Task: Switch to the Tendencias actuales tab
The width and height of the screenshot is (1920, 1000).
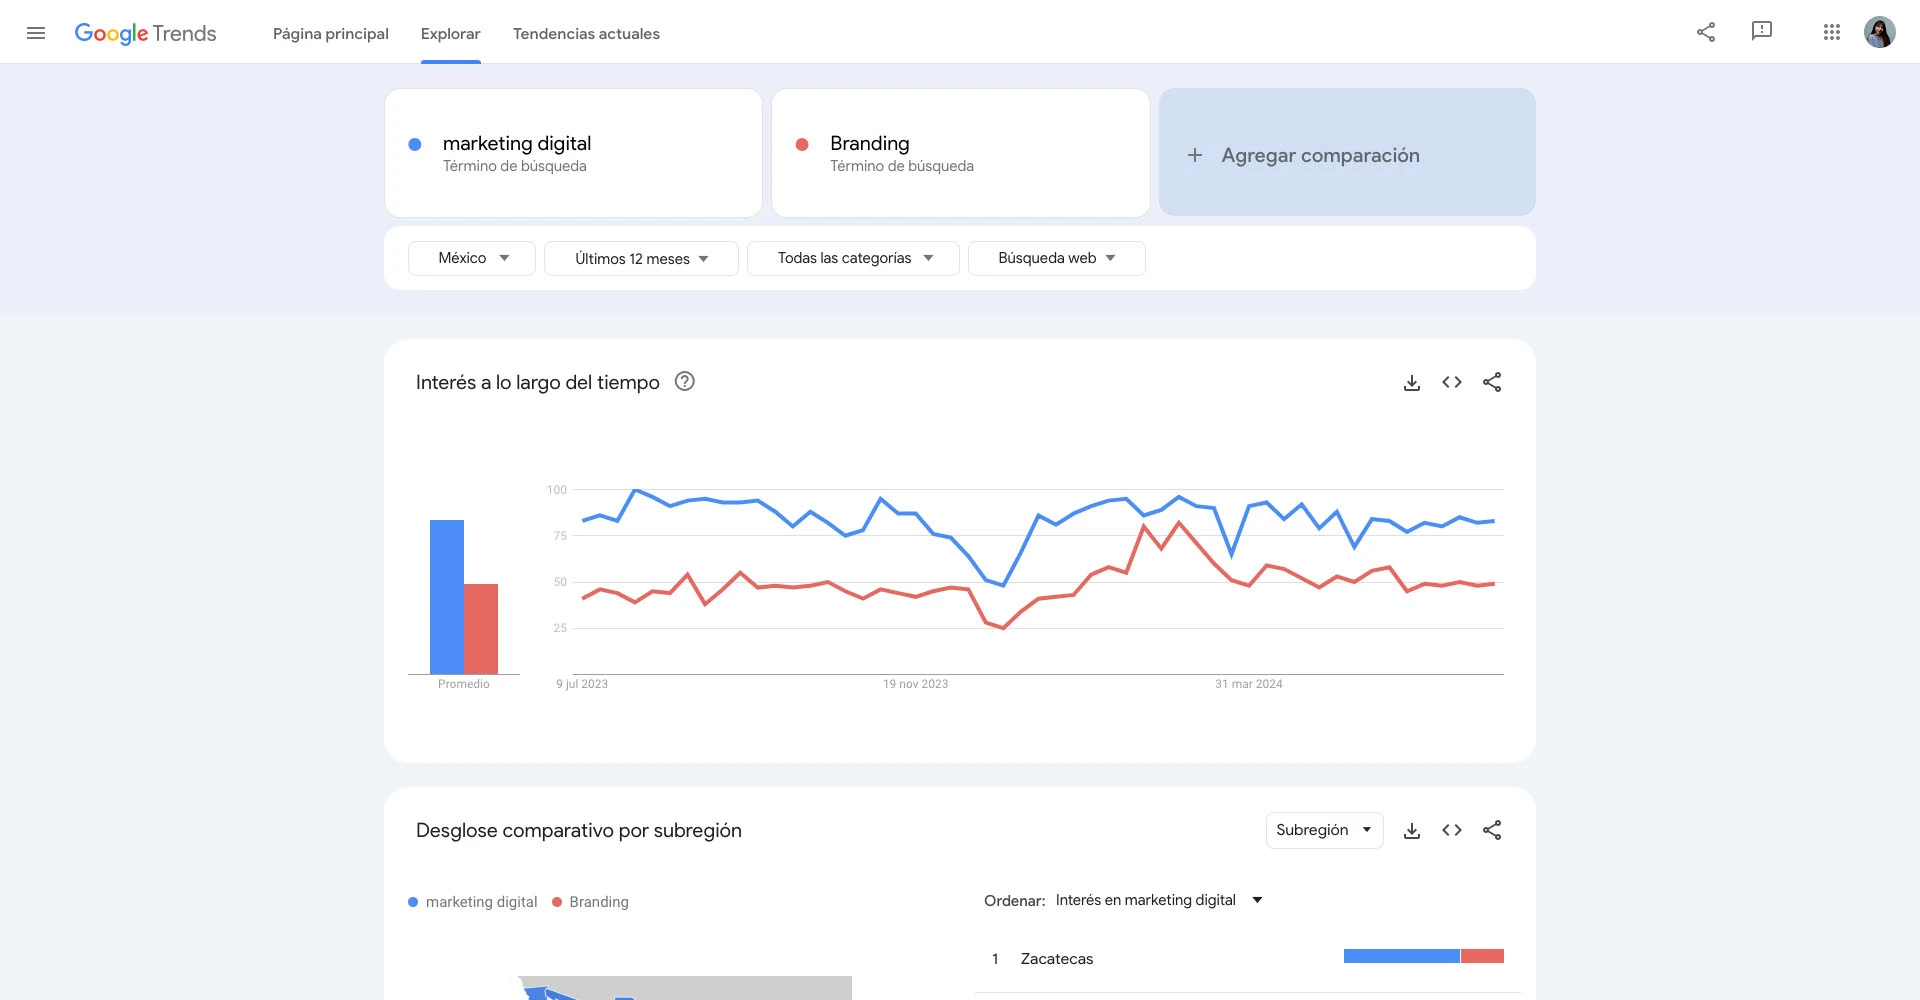Action: click(x=586, y=33)
